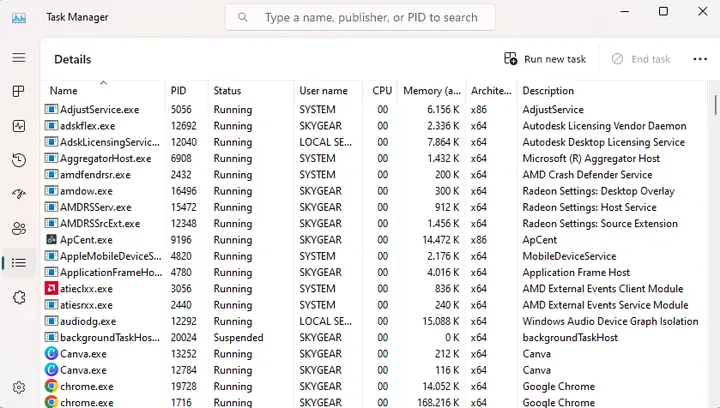Click the Radeon Settings: Desktop Overlay description

598,191
